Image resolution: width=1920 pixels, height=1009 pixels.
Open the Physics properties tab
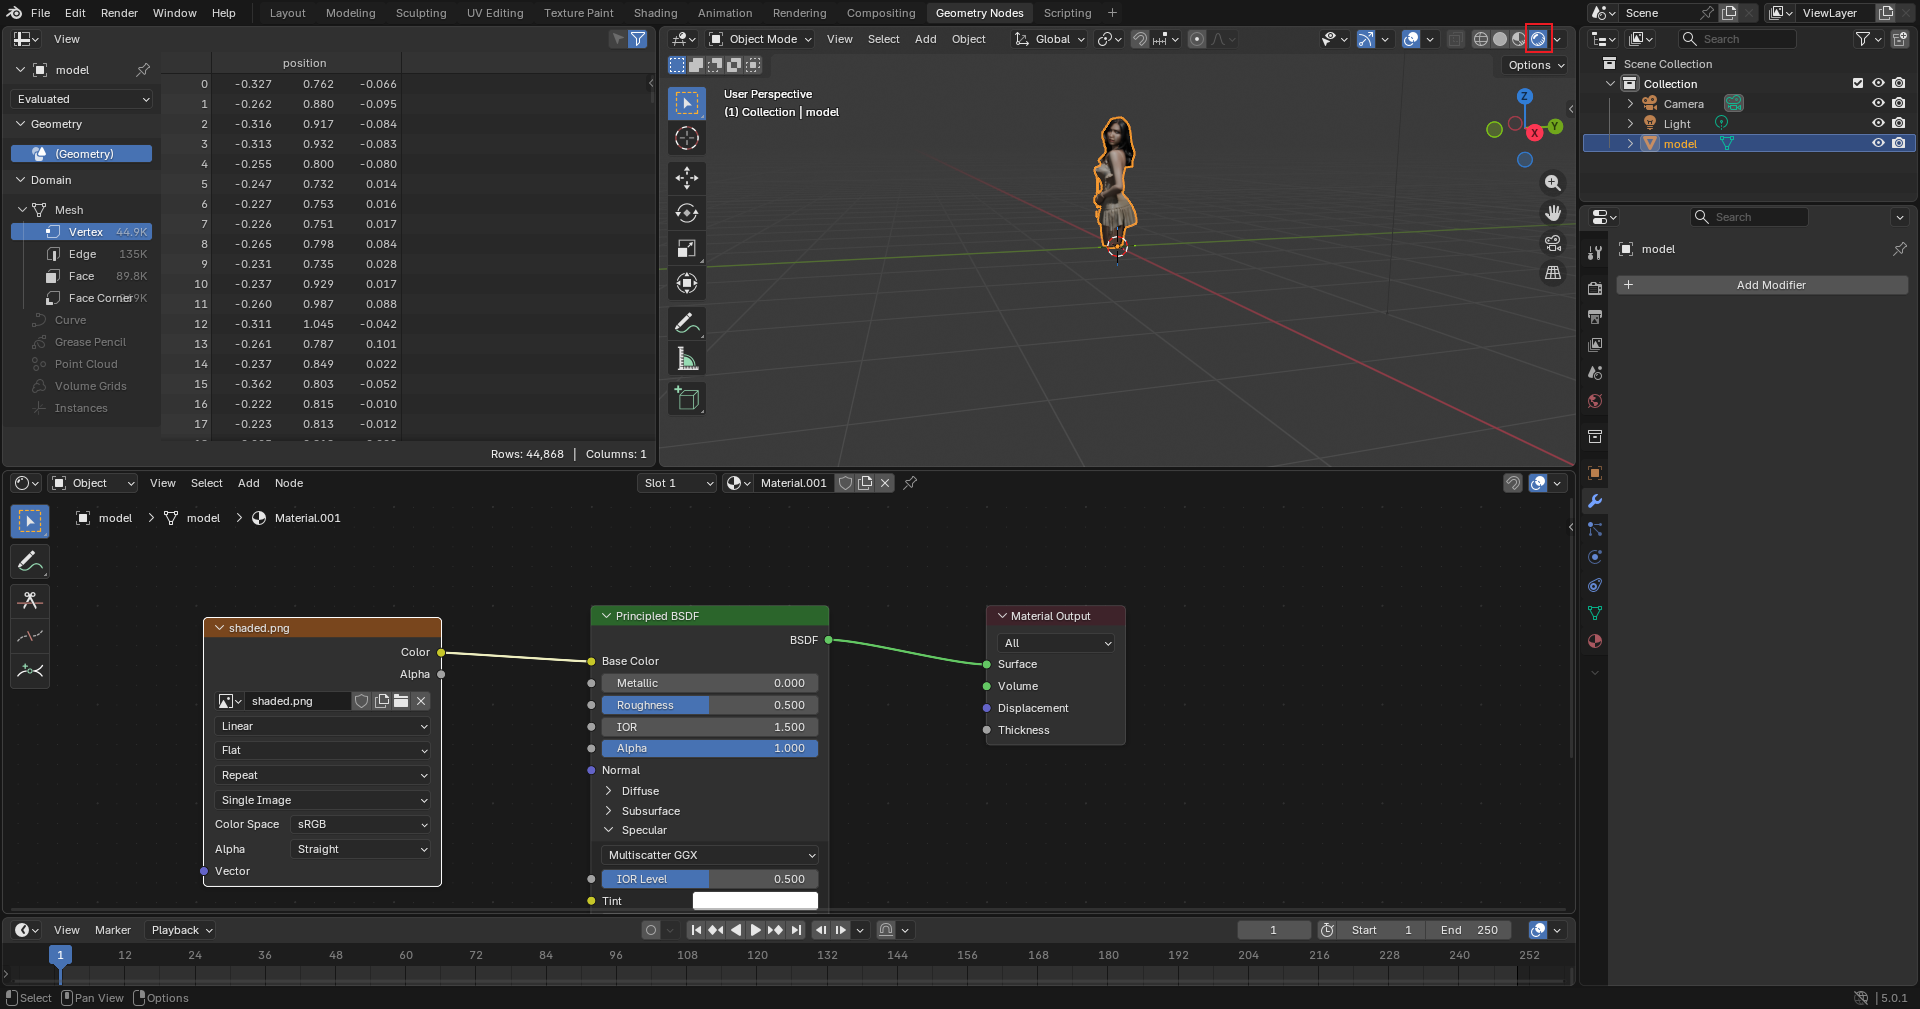tap(1595, 557)
